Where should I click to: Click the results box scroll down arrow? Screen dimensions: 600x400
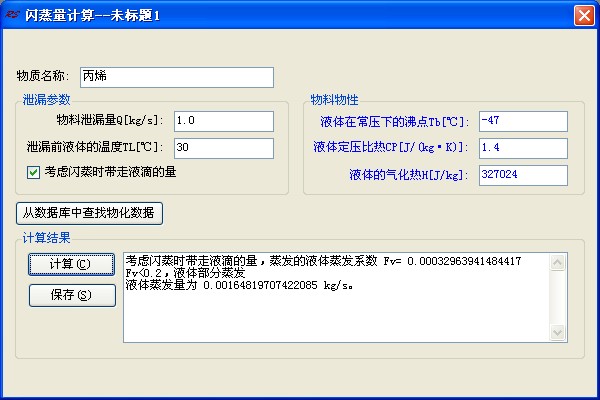[558, 332]
